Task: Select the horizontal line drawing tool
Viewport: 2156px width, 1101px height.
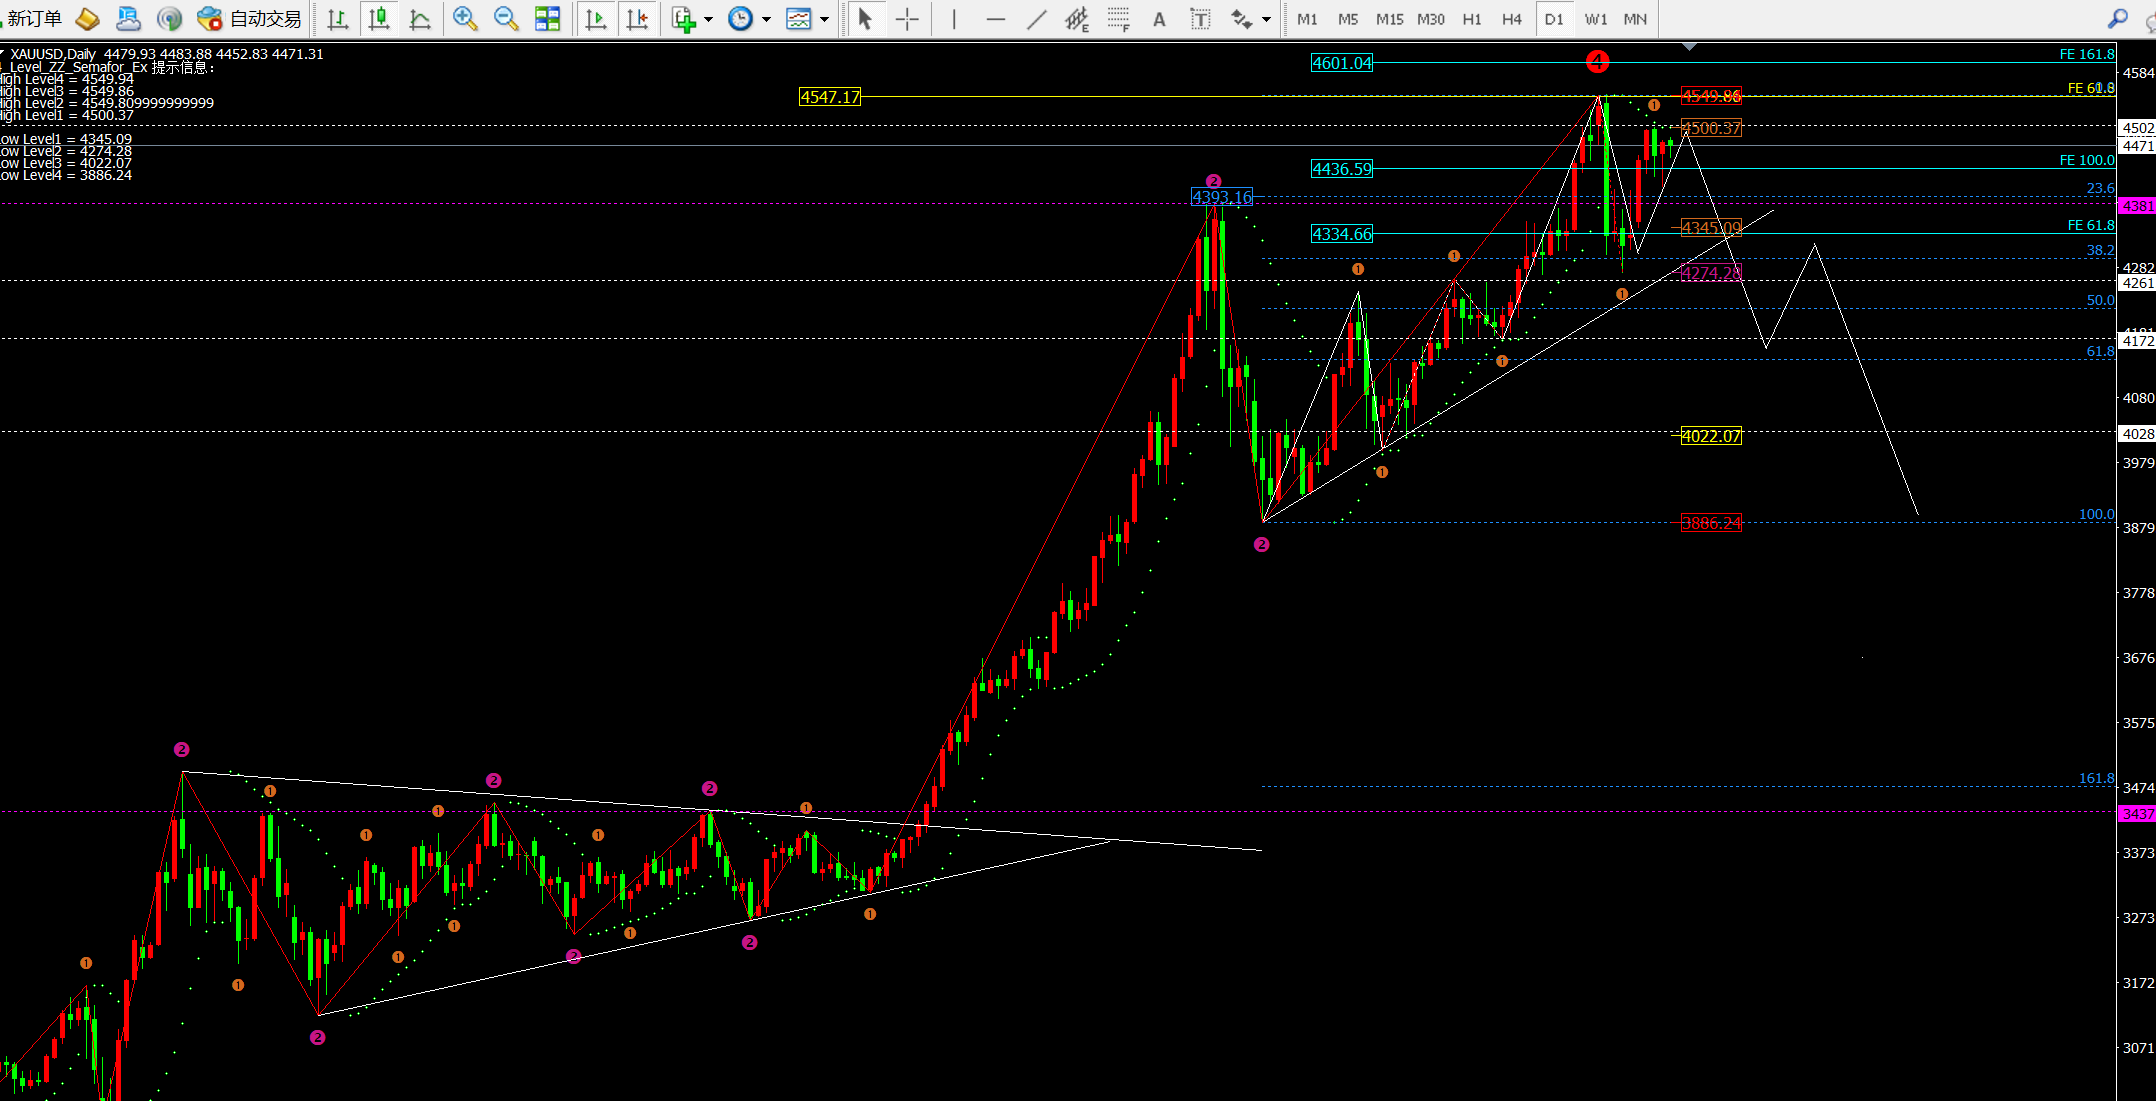Action: pos(995,19)
